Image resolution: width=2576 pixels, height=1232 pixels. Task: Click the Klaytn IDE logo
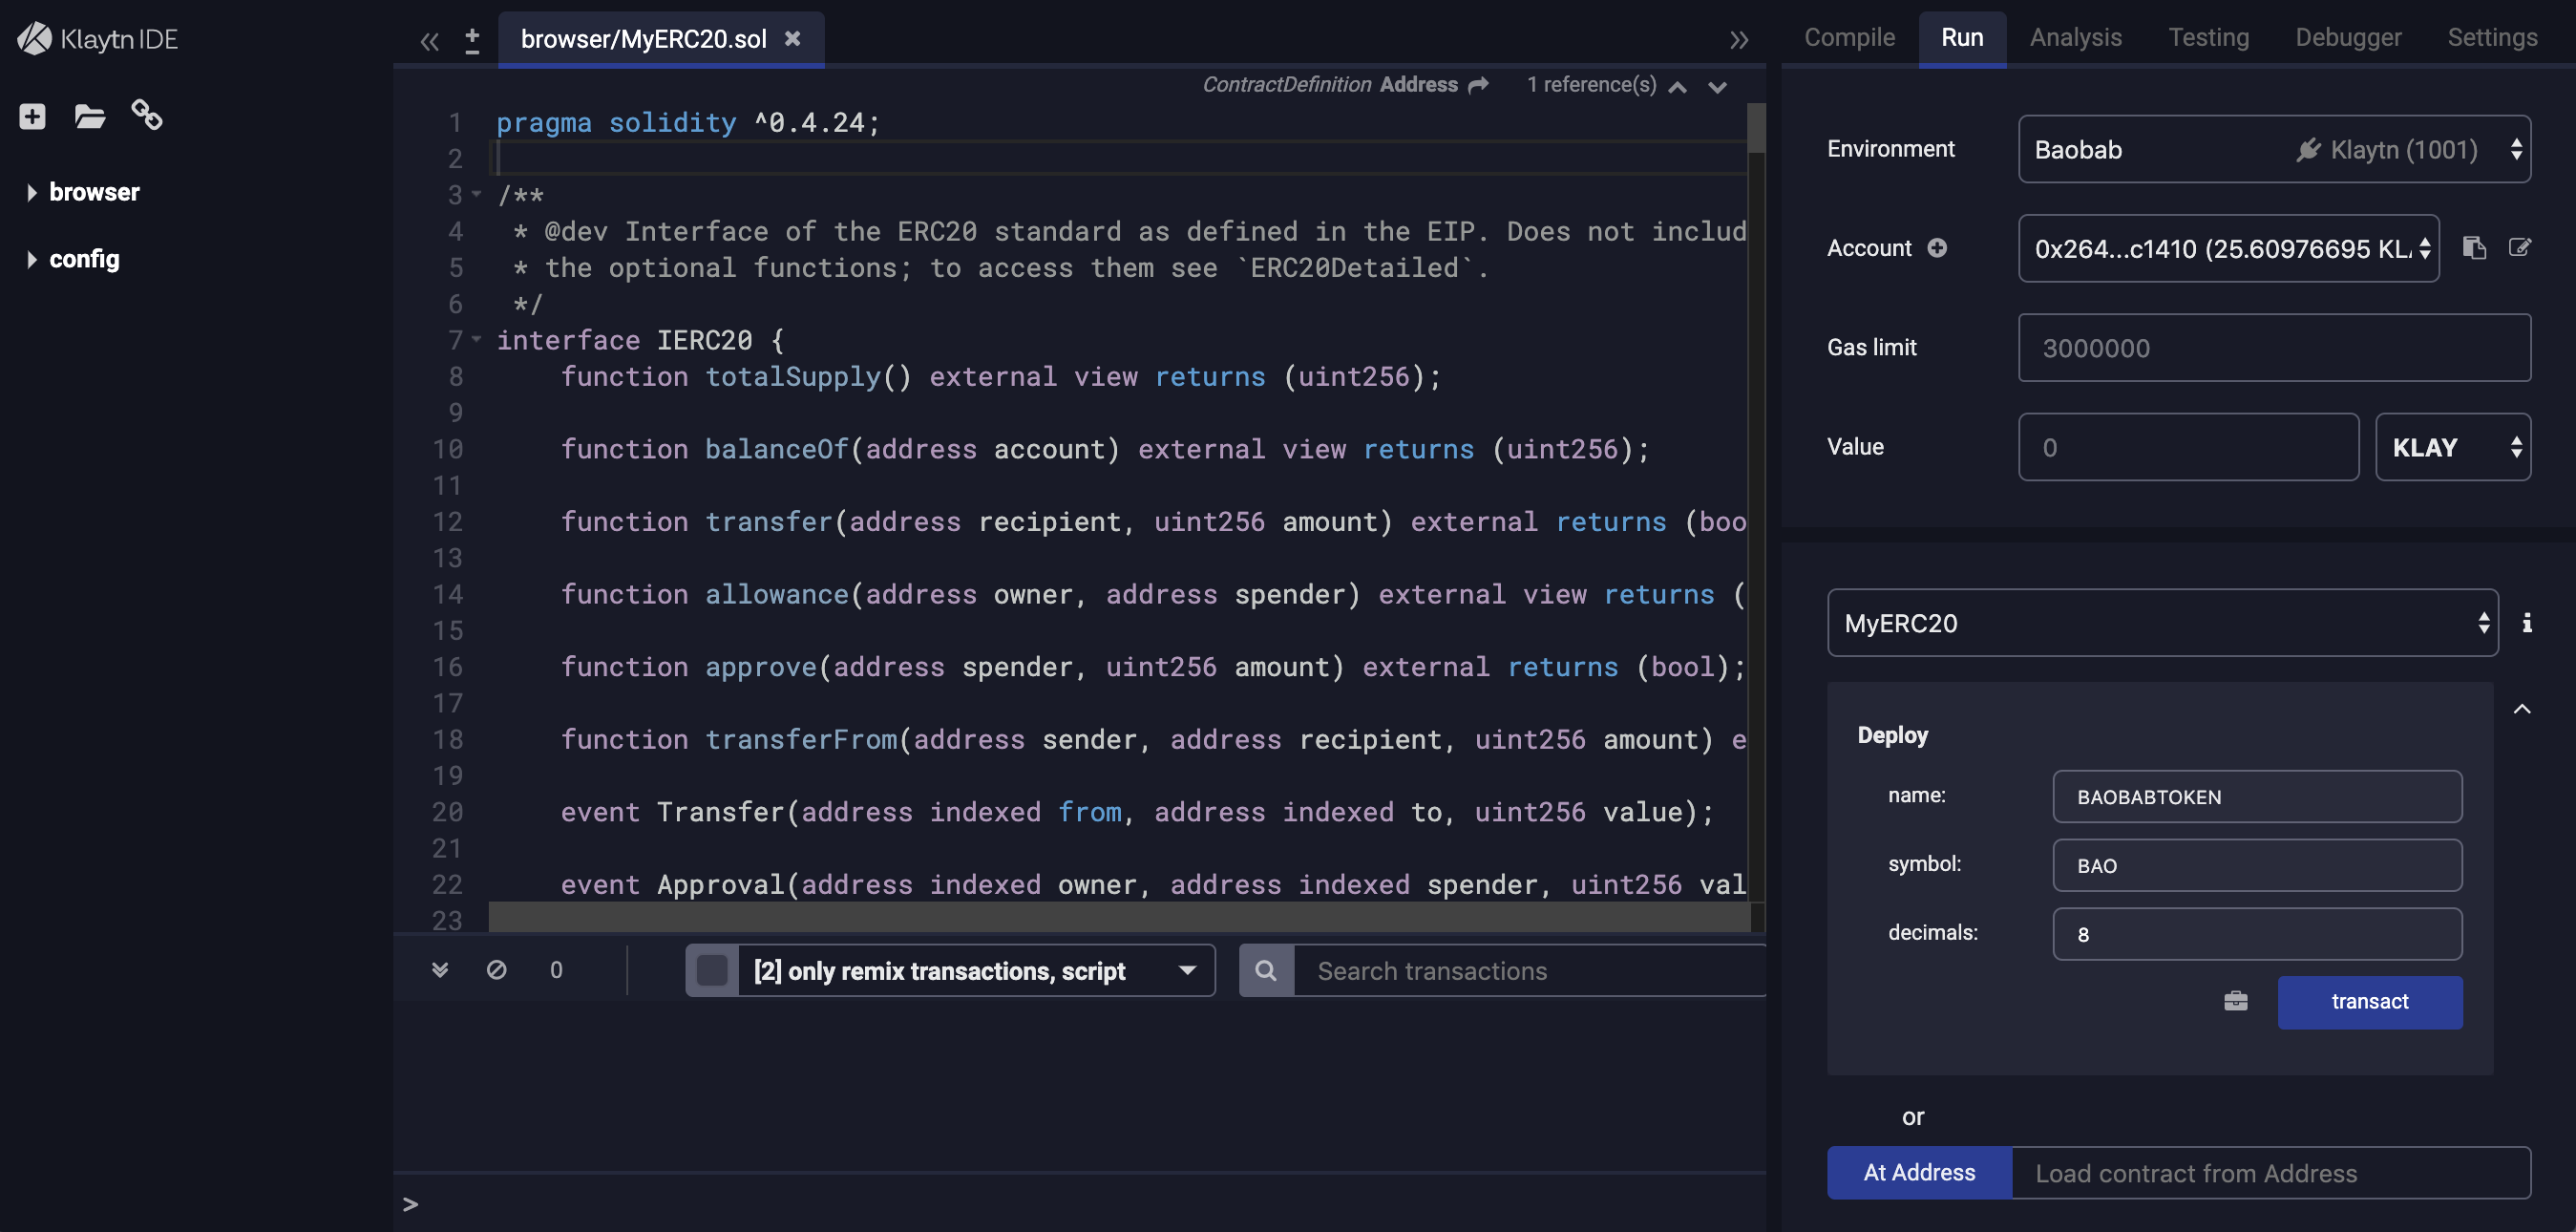tap(97, 39)
